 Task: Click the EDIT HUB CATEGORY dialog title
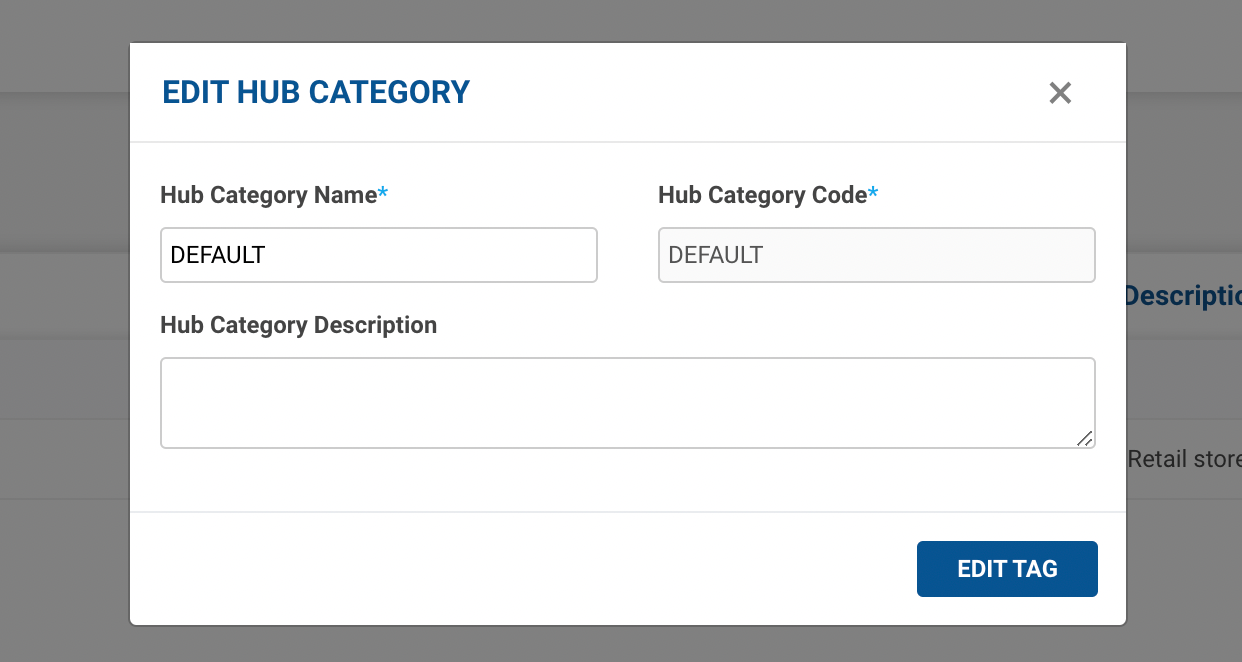[316, 92]
